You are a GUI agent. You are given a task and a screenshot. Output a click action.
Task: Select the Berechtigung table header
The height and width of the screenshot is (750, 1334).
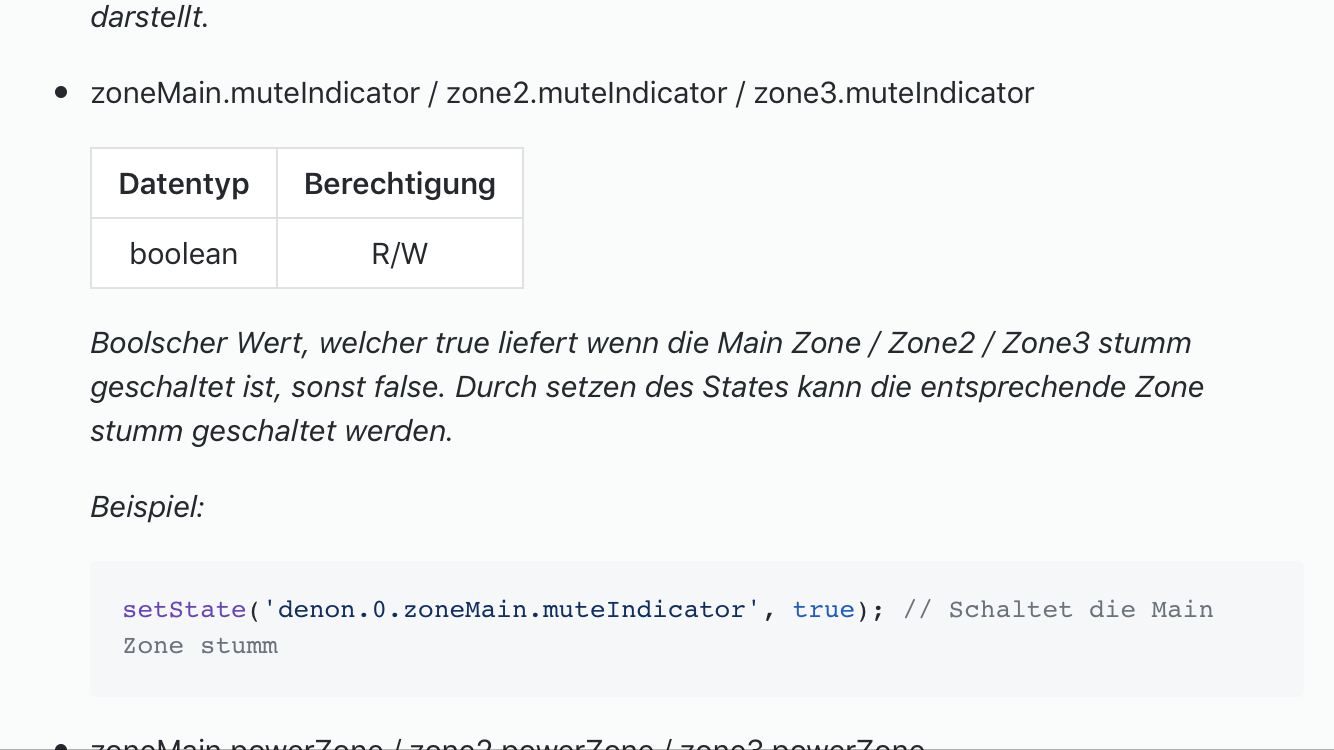click(400, 184)
